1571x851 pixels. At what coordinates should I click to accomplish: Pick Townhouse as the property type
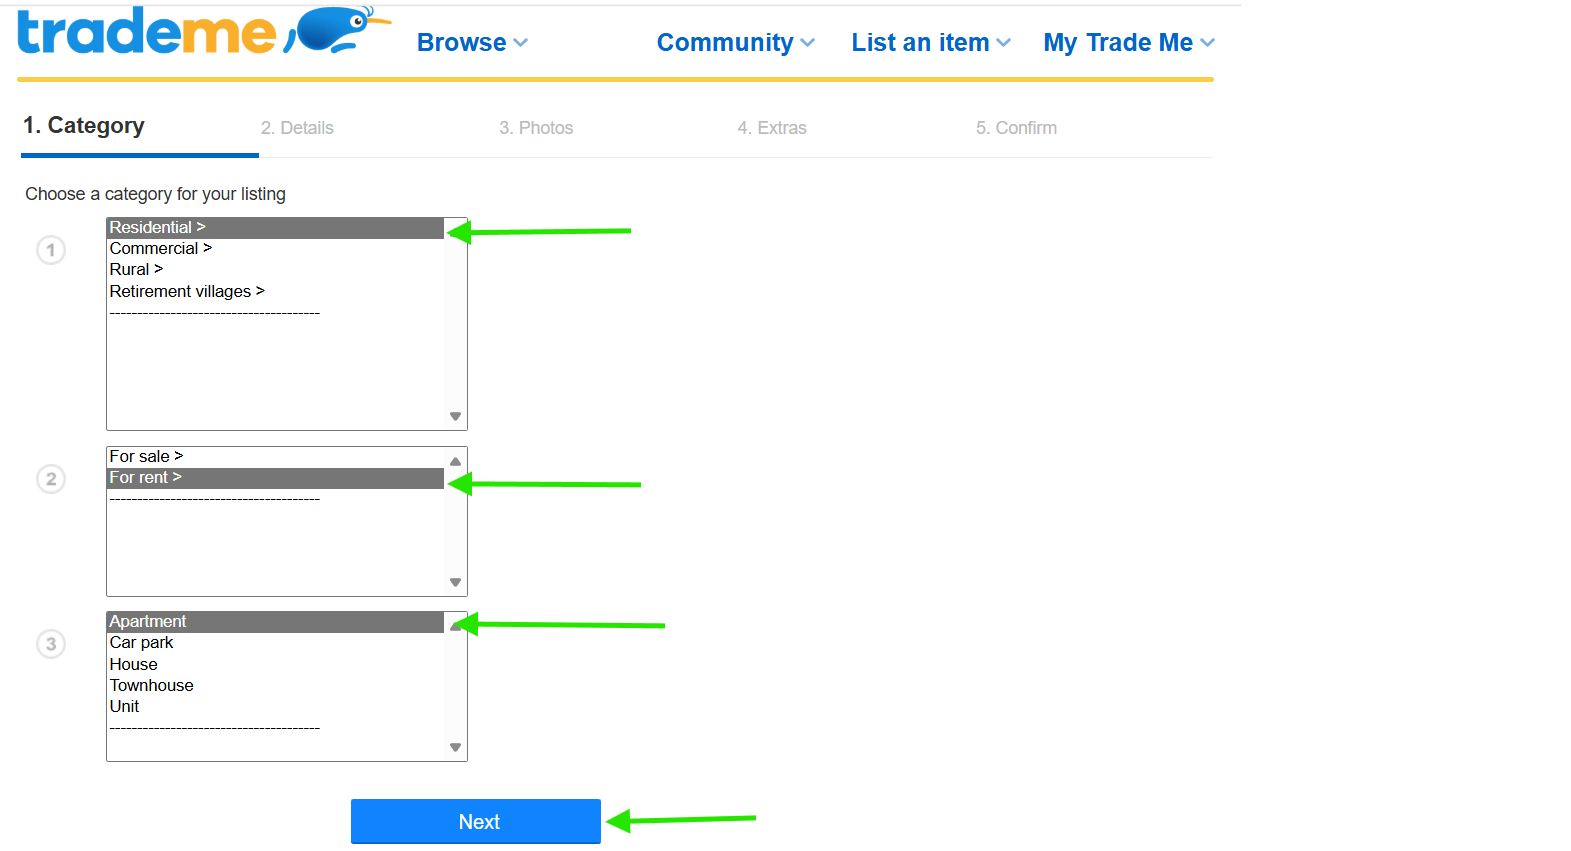point(152,686)
